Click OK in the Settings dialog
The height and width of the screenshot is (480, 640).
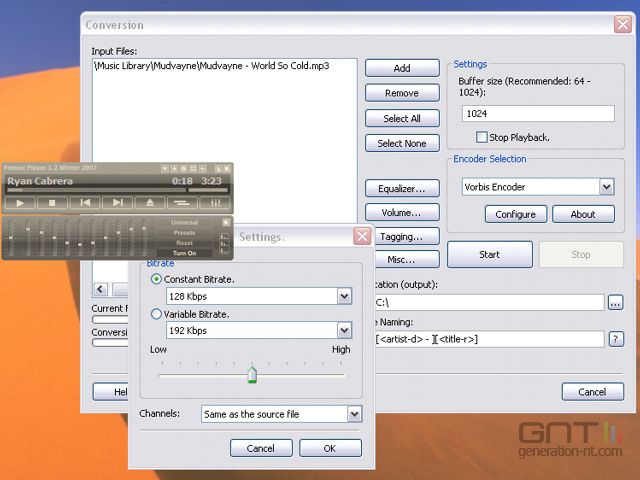(x=330, y=448)
